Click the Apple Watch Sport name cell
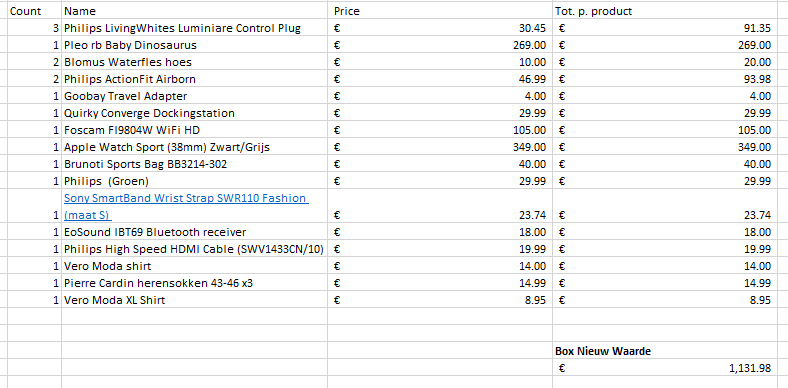 pyautogui.click(x=194, y=147)
